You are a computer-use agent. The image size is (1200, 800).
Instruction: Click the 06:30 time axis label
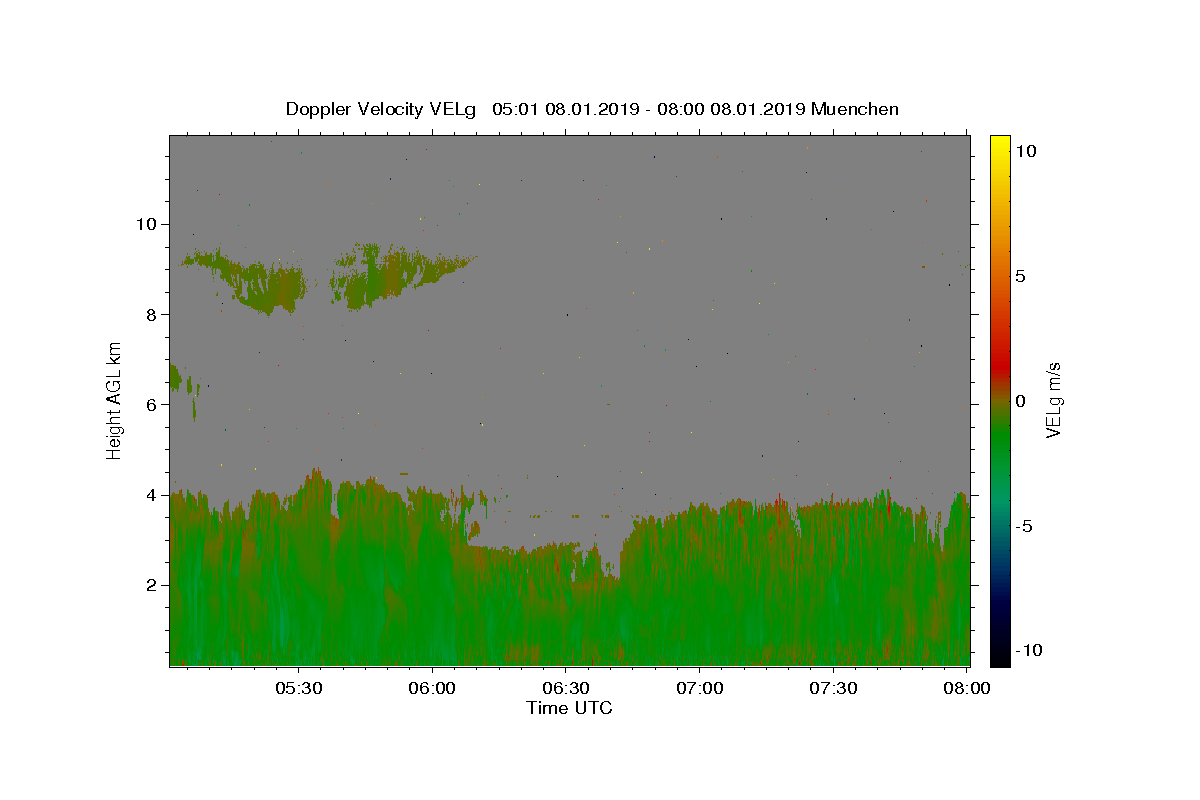click(x=566, y=688)
